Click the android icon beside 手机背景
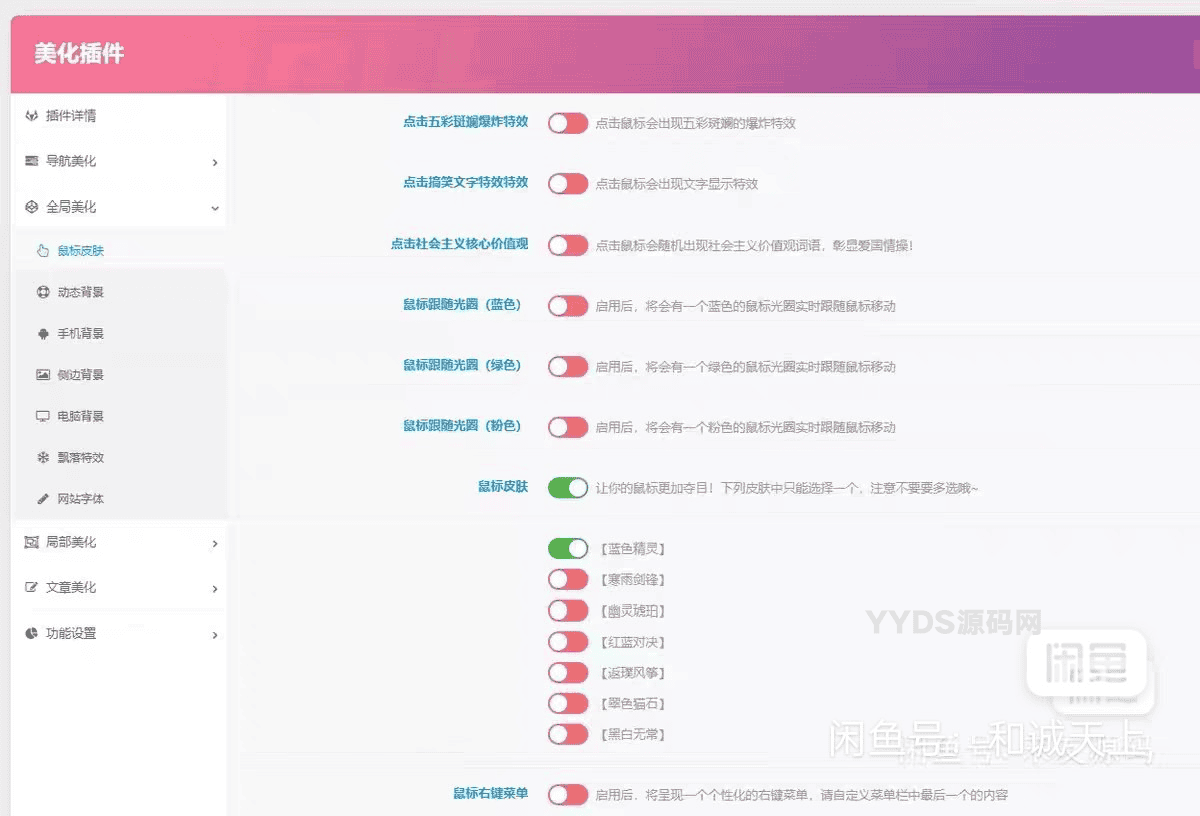Screen dimensions: 1200x816 pyautogui.click(x=42, y=334)
